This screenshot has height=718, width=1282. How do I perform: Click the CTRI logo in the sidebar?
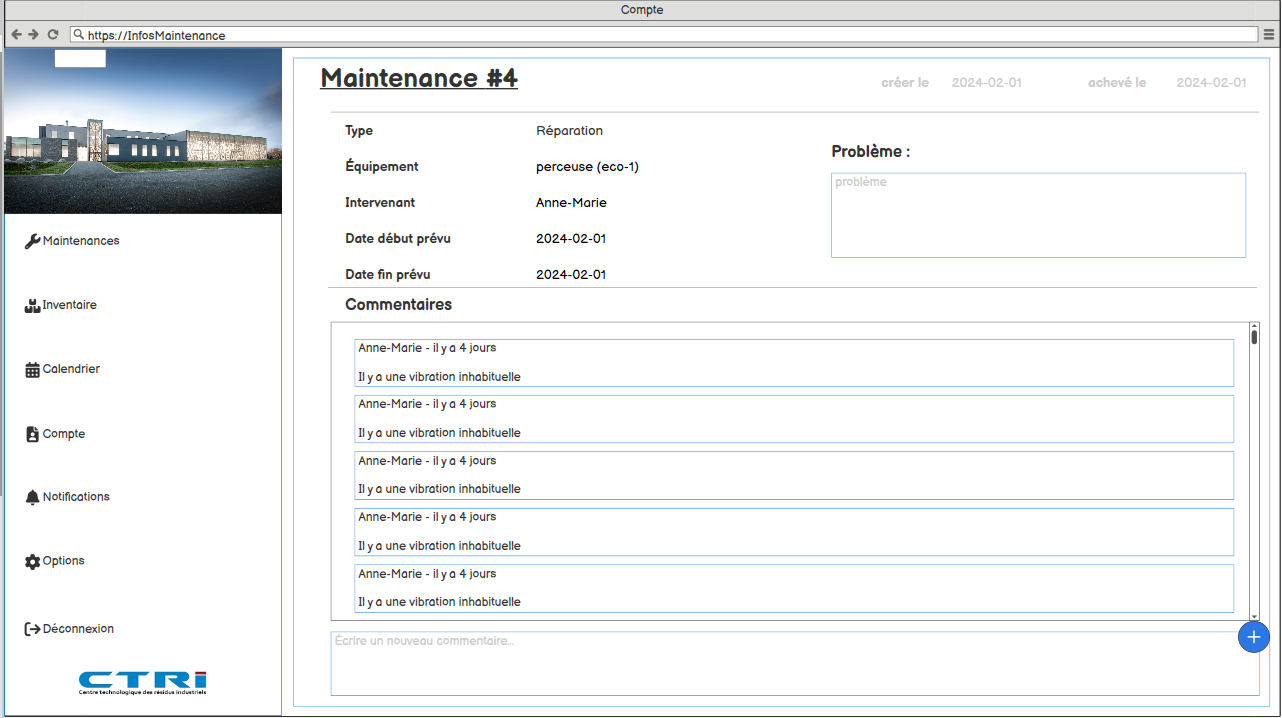(143, 682)
